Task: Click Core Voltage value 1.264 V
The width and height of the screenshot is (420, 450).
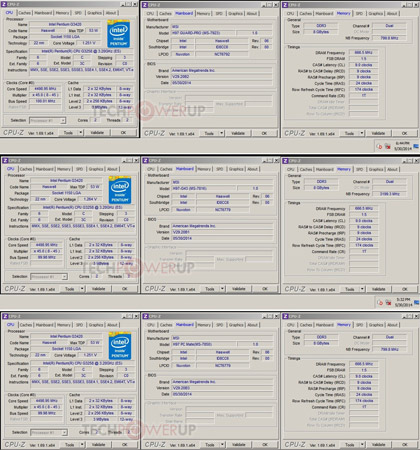Action: pos(90,199)
